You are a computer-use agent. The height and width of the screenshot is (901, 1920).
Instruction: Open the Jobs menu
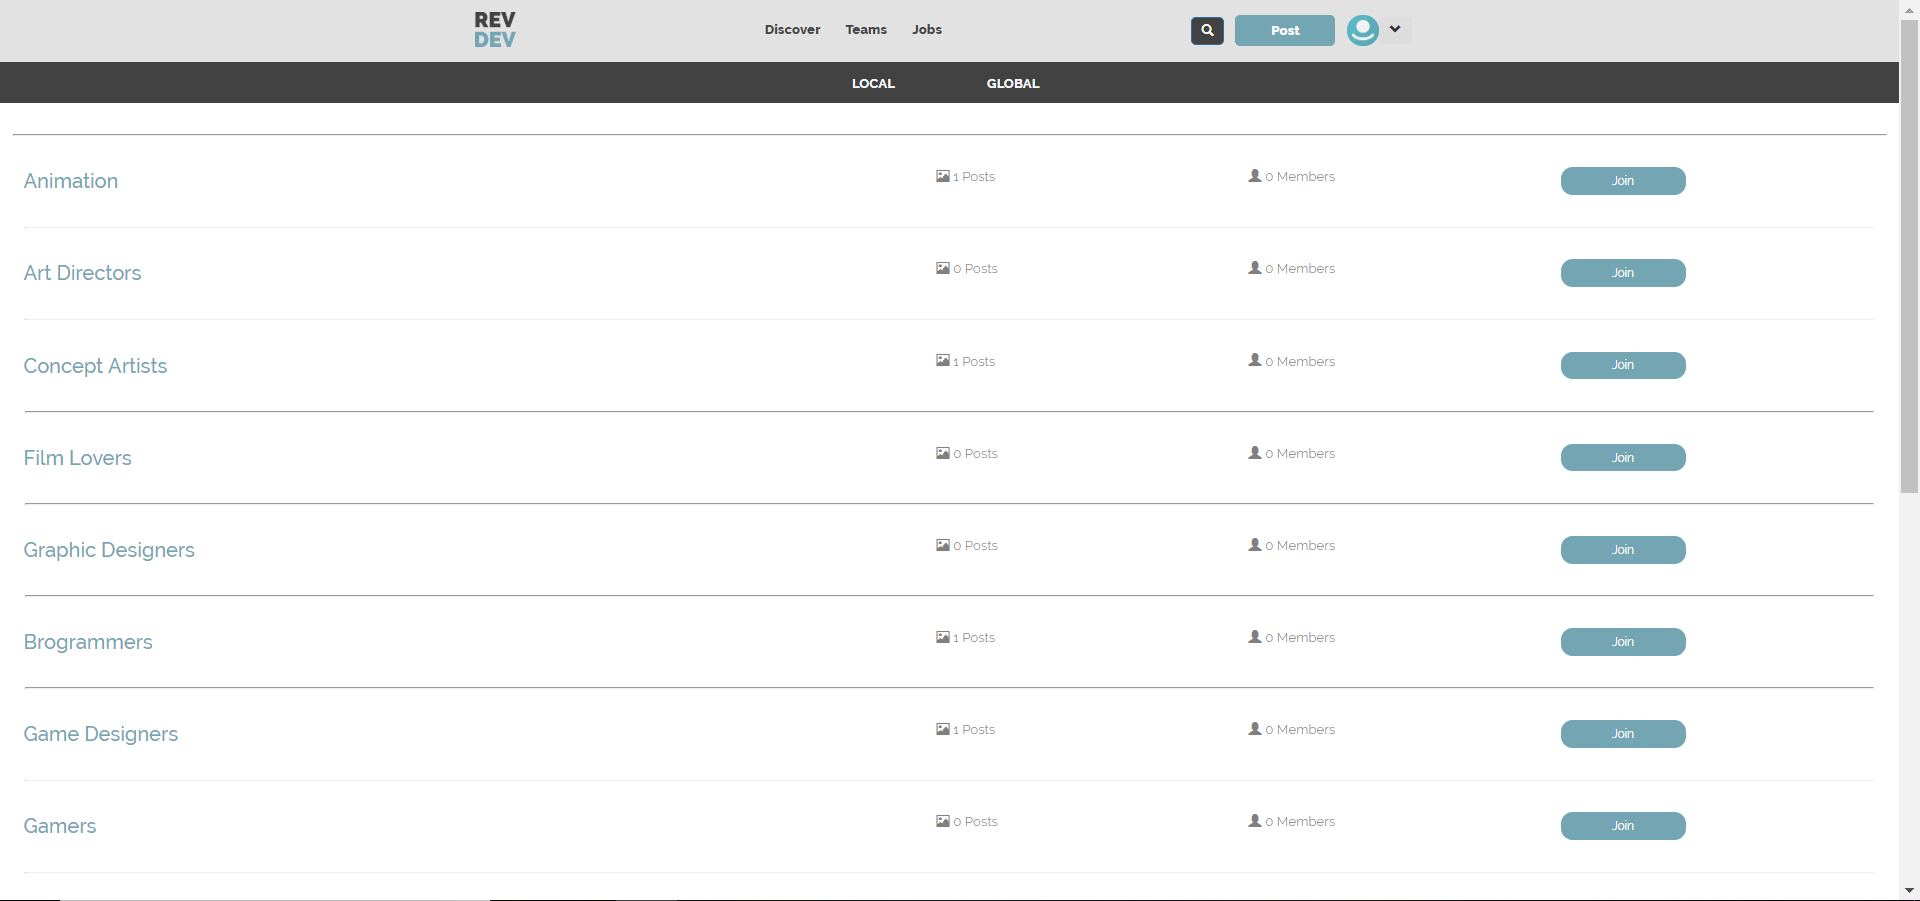927,29
